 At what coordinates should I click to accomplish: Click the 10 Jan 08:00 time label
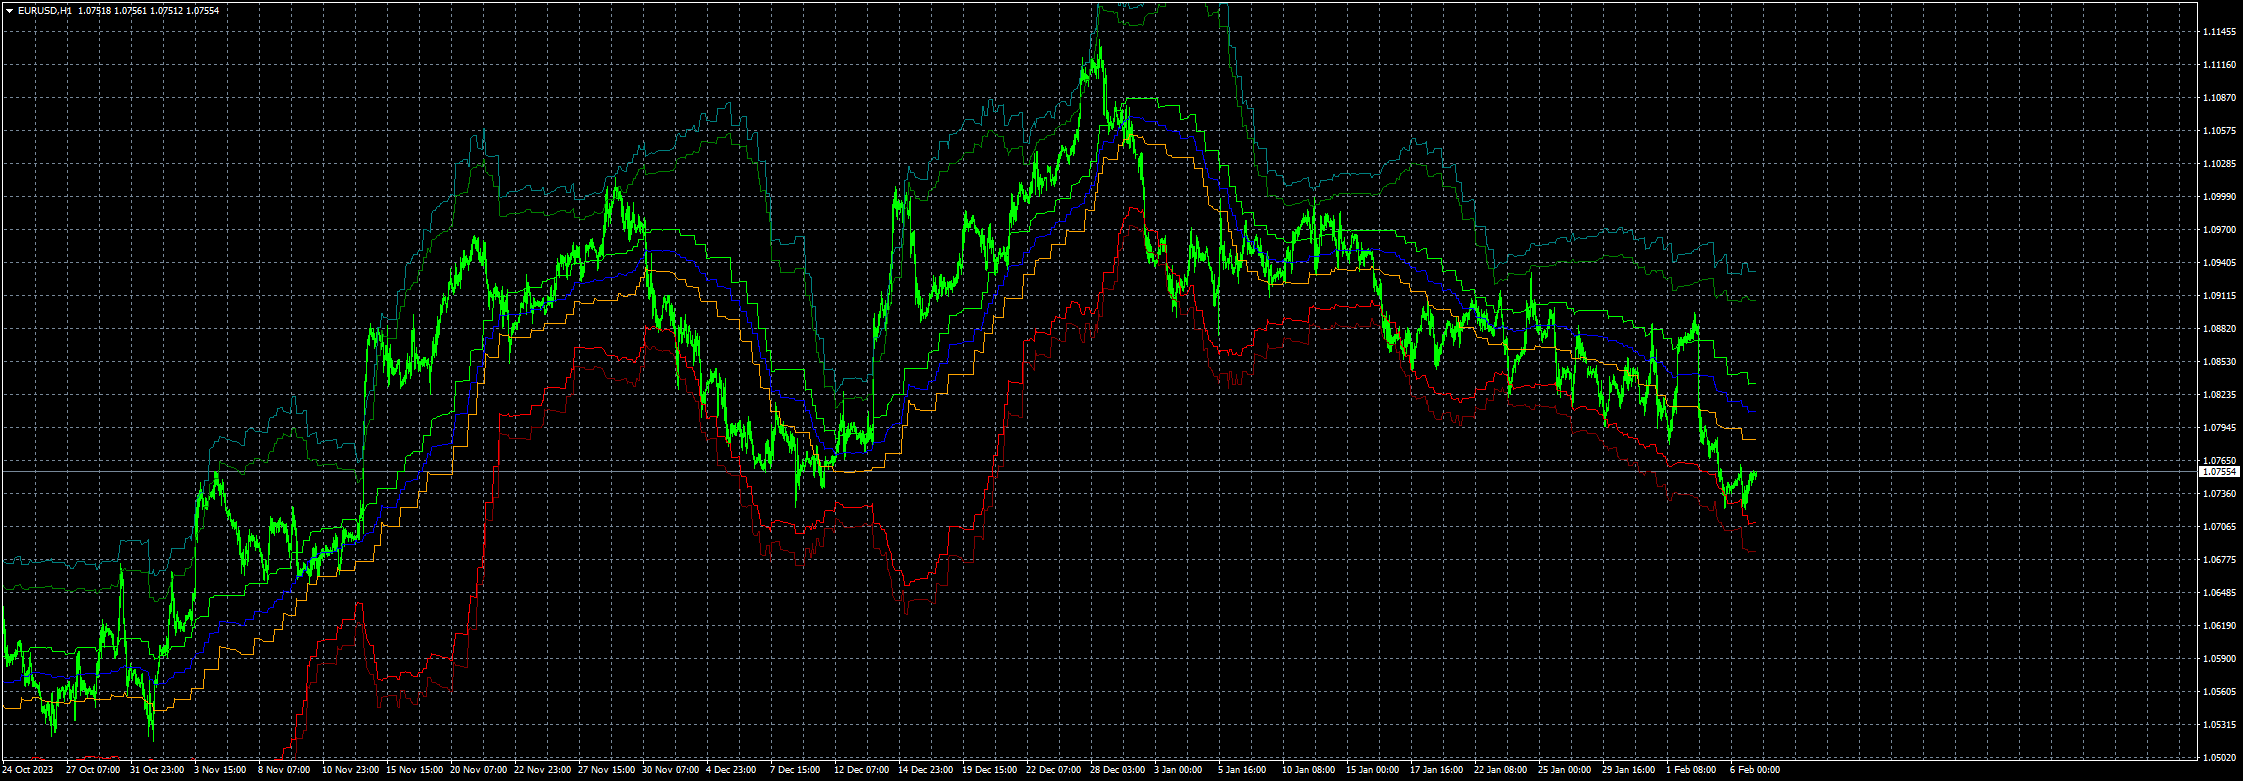point(1309,771)
